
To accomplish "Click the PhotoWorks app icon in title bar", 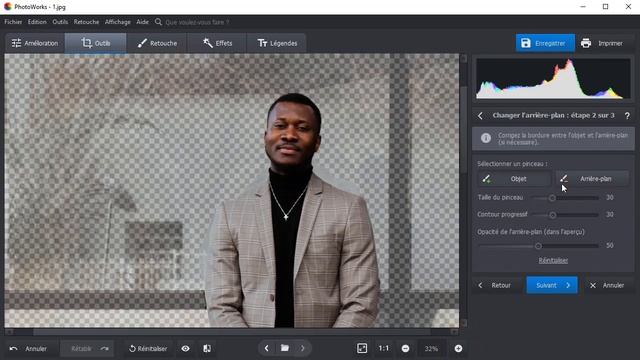I will (7, 7).
